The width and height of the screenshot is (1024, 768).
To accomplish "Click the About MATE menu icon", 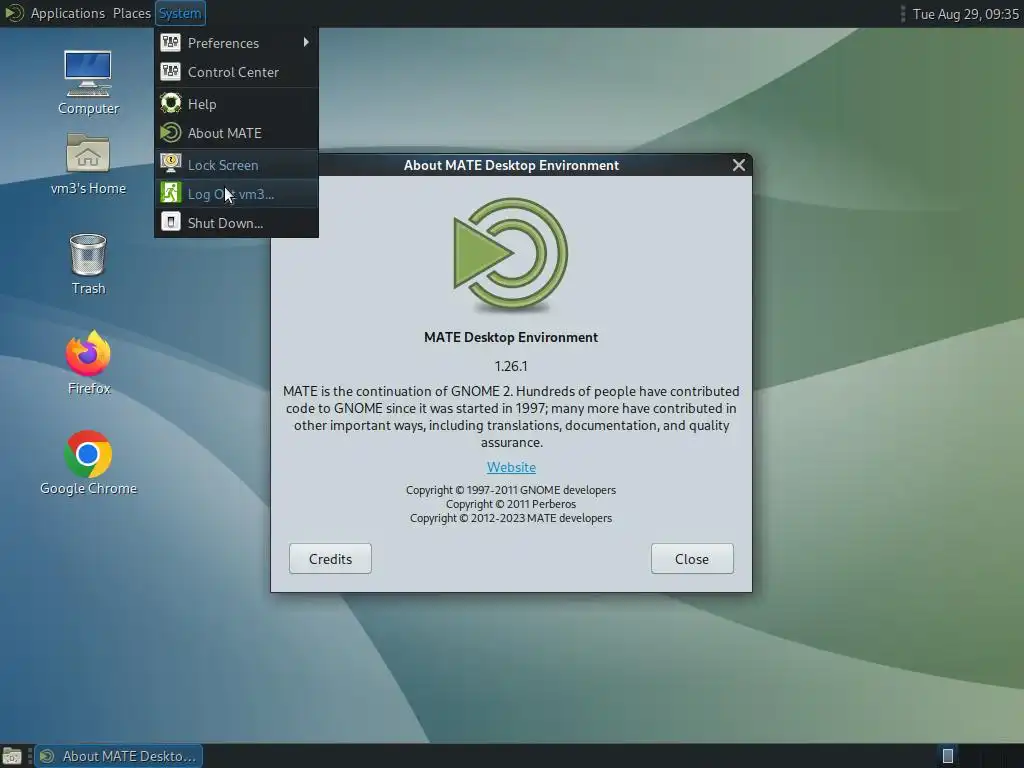I will coord(170,133).
